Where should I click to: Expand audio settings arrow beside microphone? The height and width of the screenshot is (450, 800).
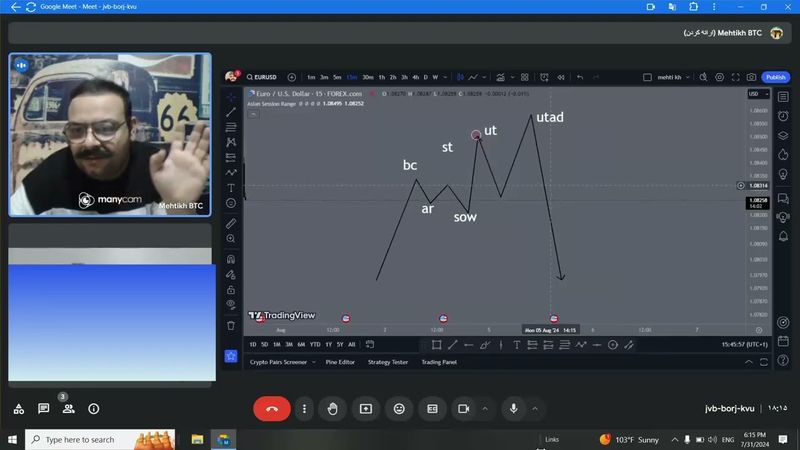tap(535, 408)
